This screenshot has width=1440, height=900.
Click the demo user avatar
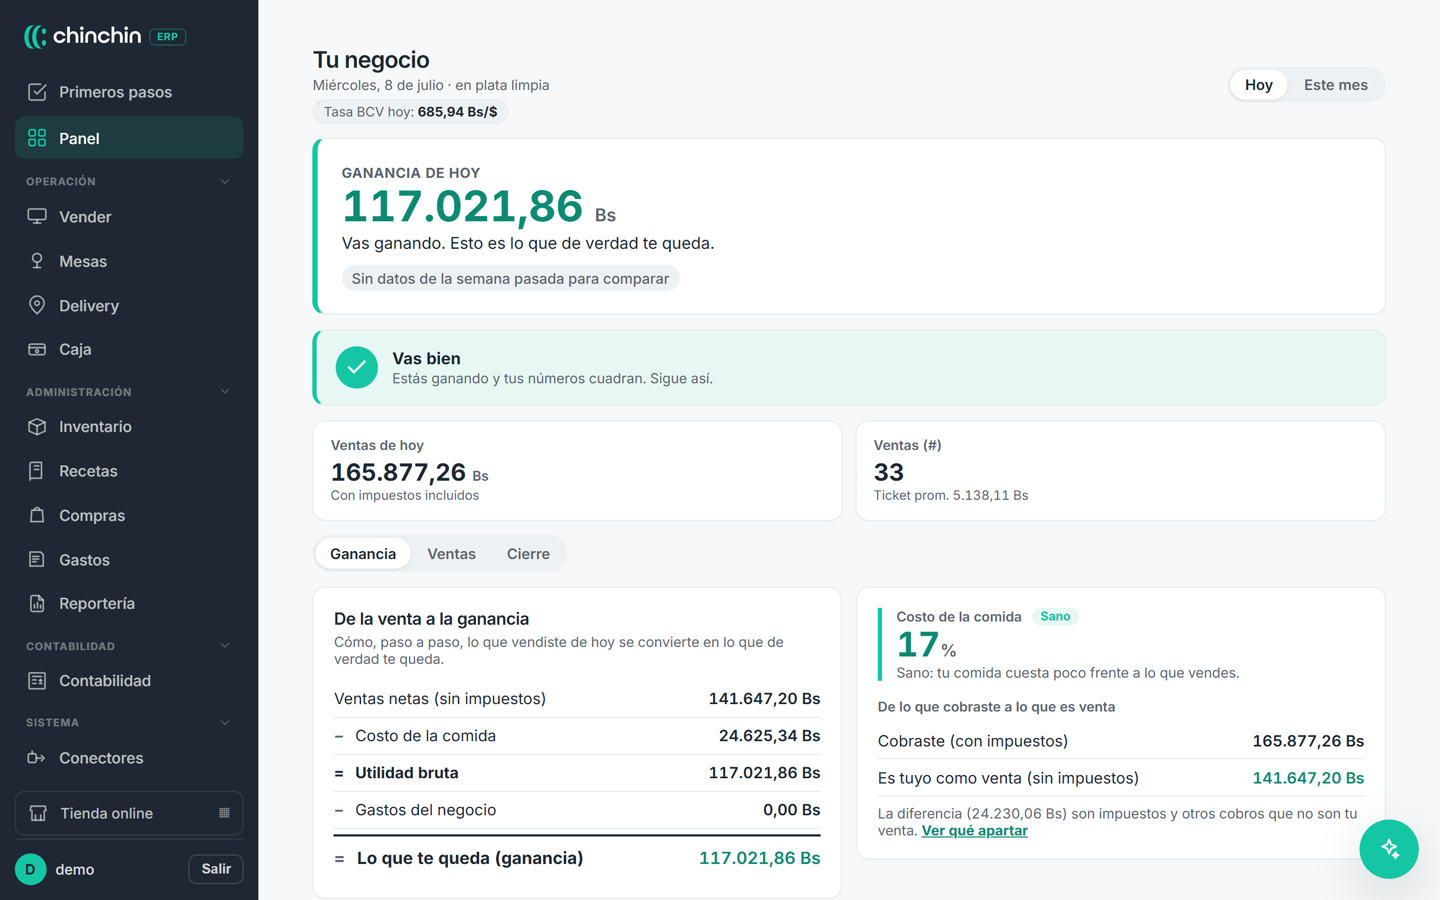coord(30,869)
